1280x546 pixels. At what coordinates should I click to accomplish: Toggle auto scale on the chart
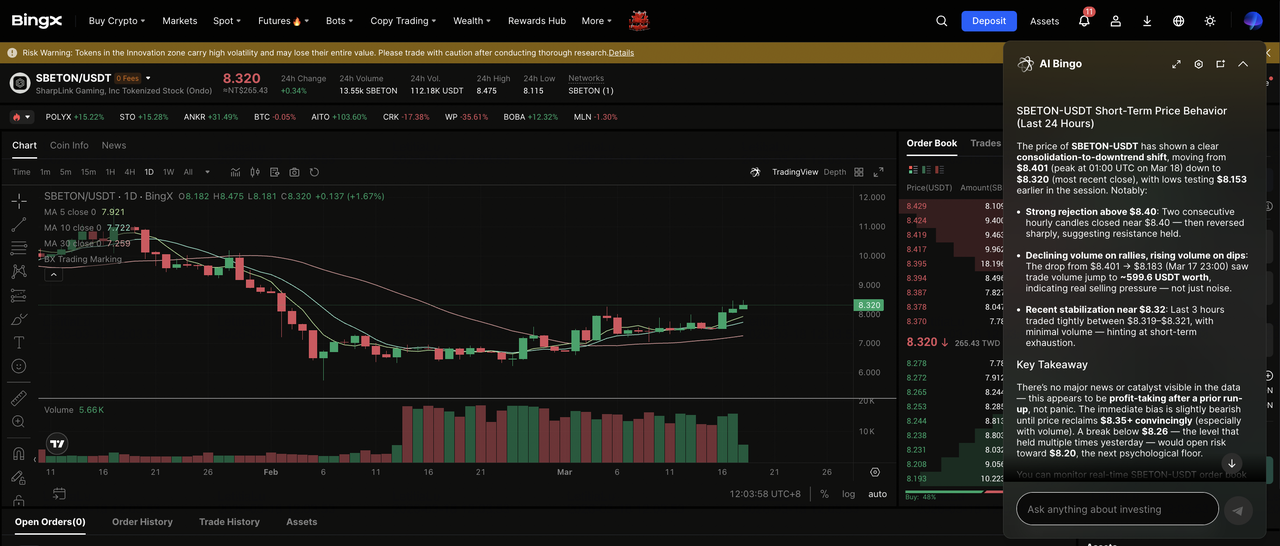click(x=877, y=494)
